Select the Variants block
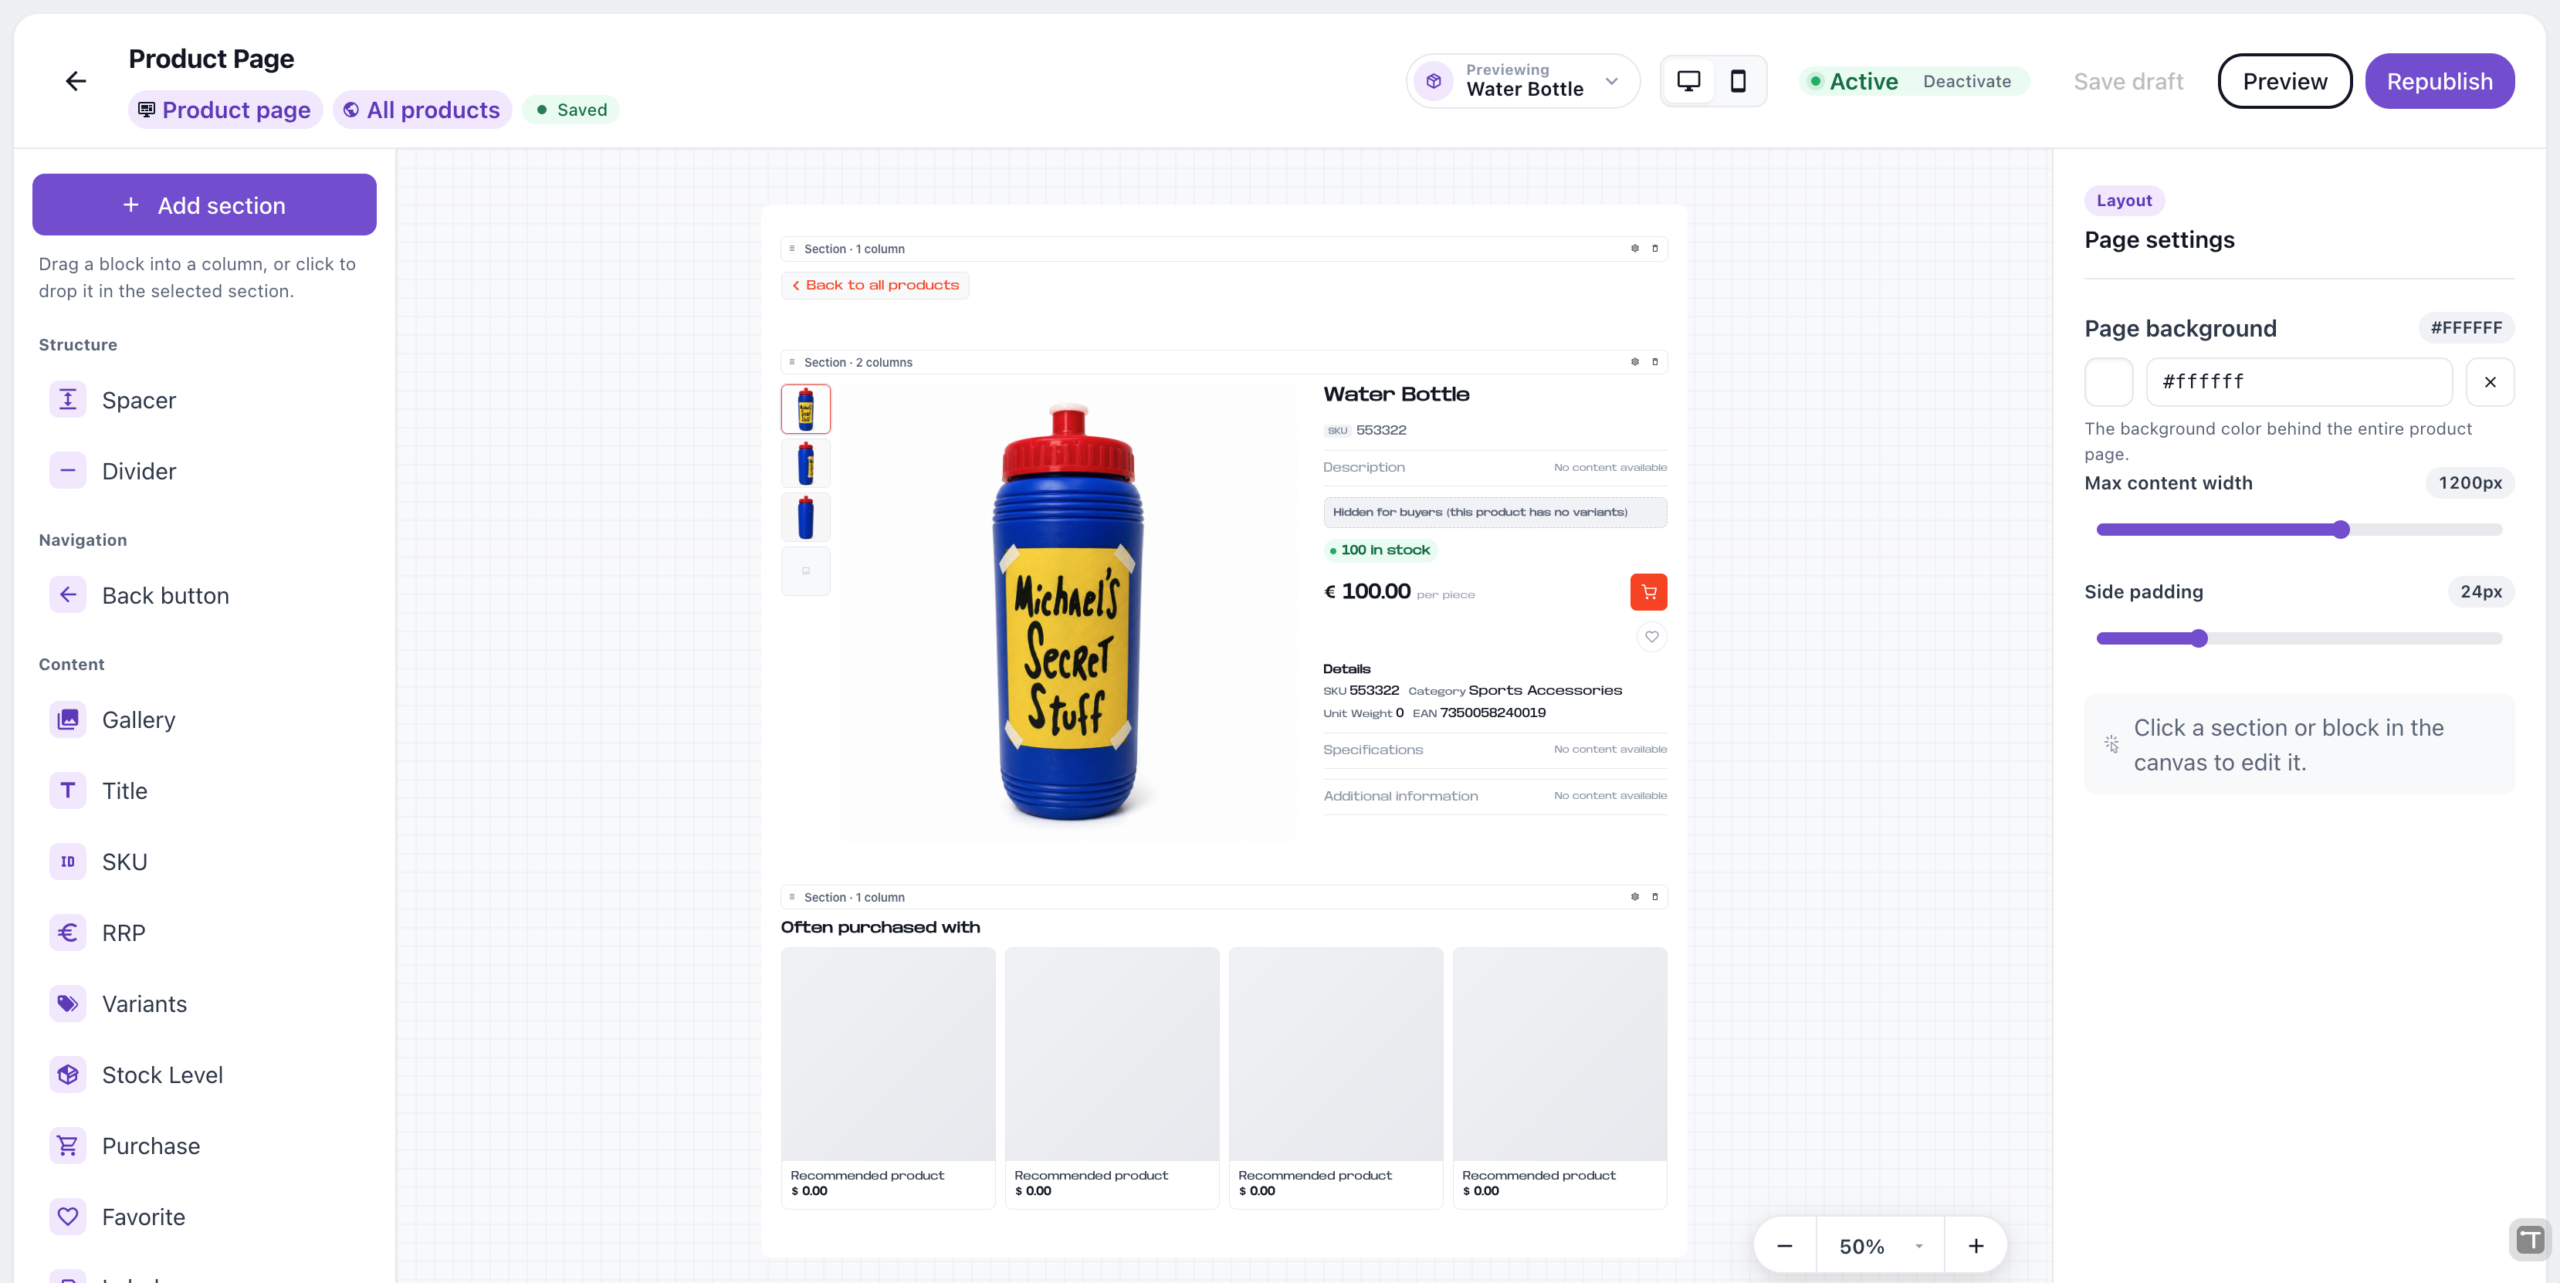 tap(204, 1003)
